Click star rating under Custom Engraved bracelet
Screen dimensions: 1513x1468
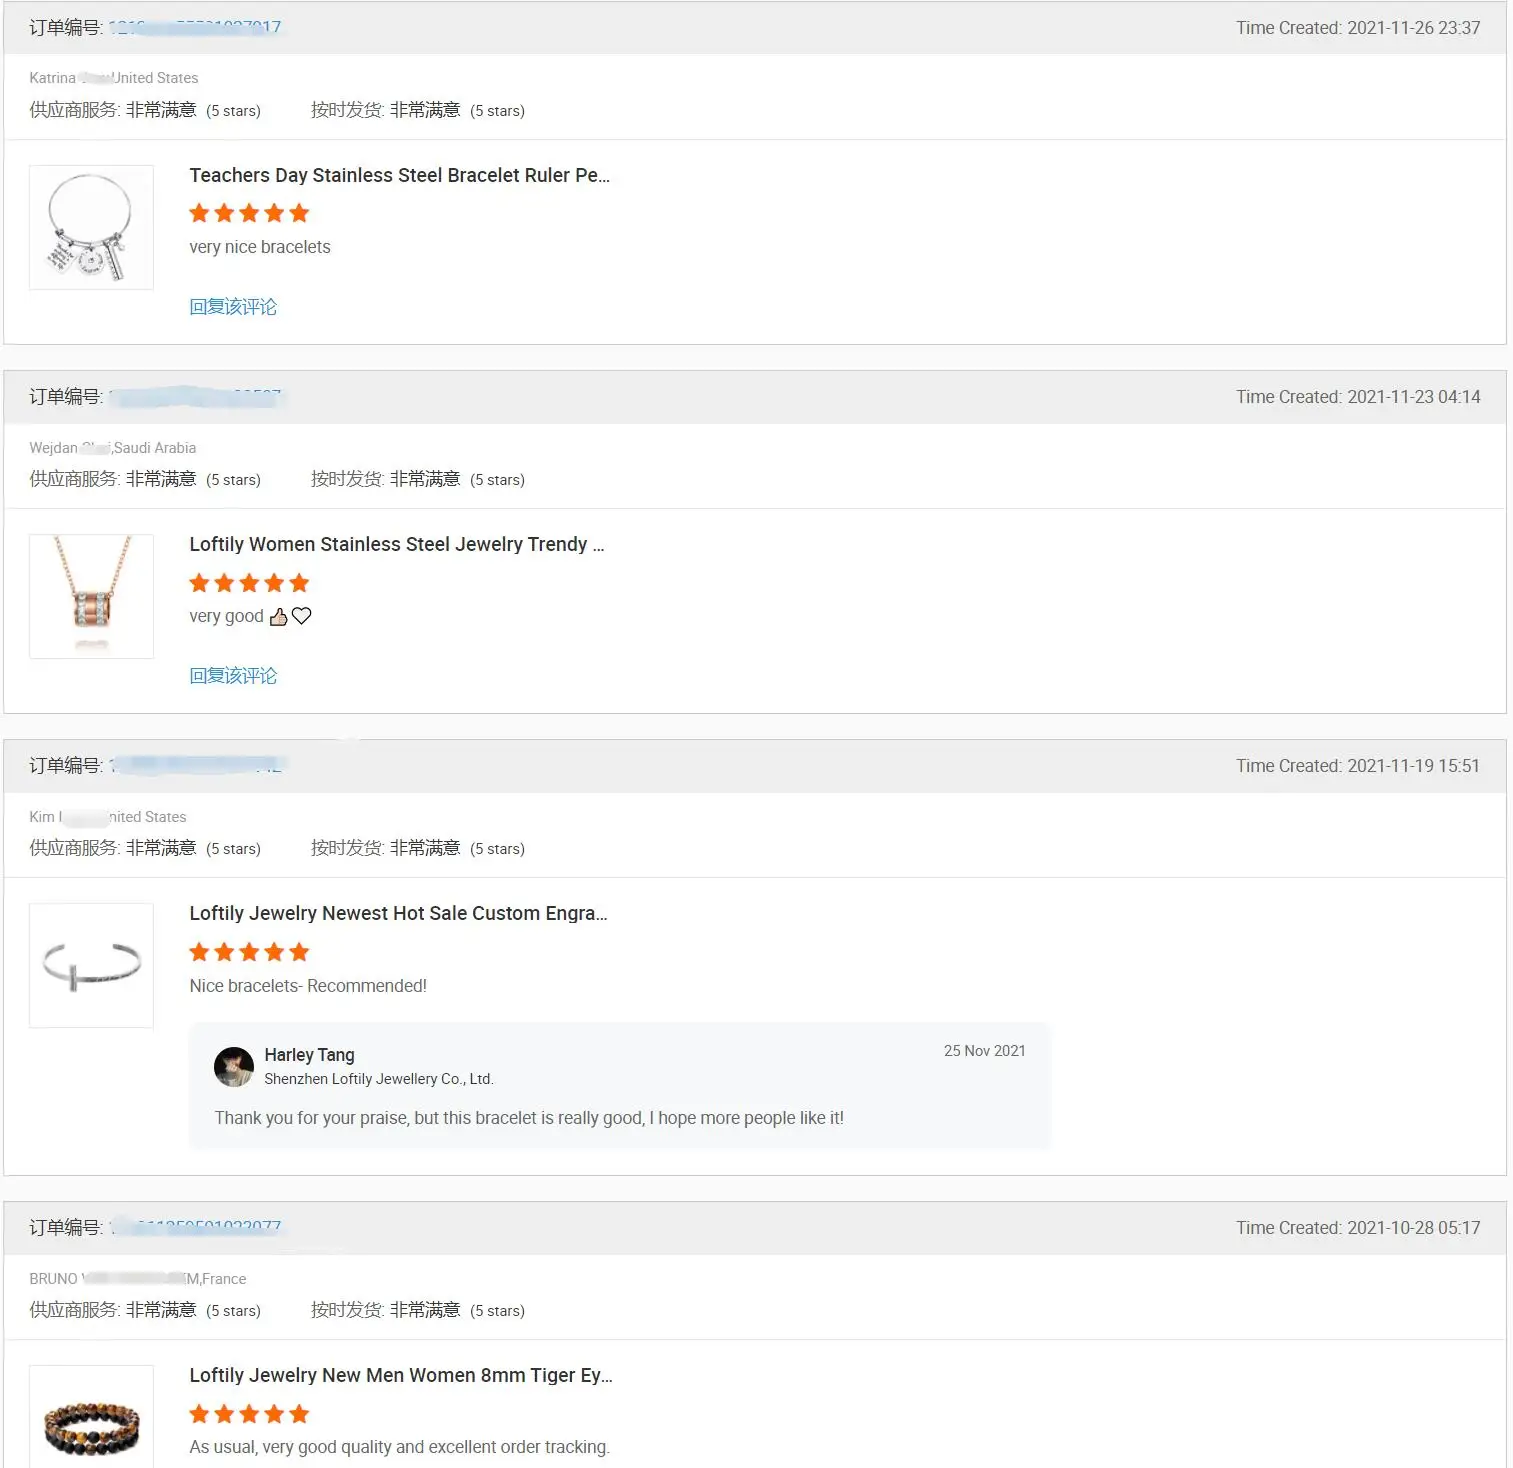click(249, 952)
